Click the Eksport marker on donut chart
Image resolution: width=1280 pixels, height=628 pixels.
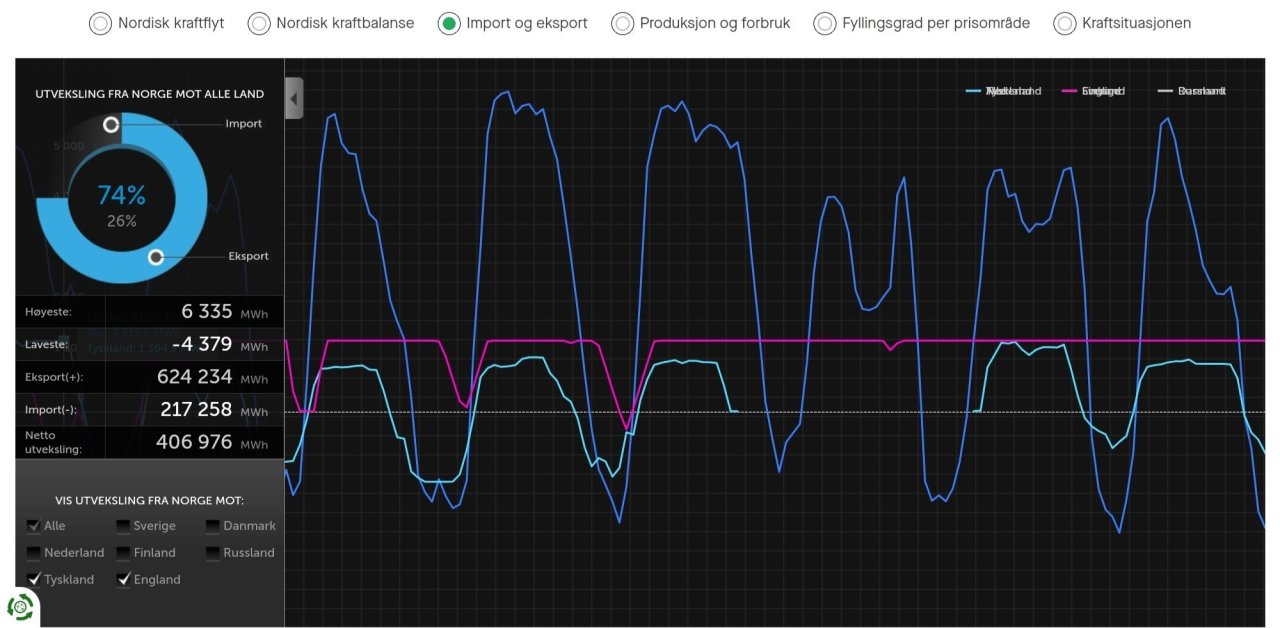[x=156, y=257]
